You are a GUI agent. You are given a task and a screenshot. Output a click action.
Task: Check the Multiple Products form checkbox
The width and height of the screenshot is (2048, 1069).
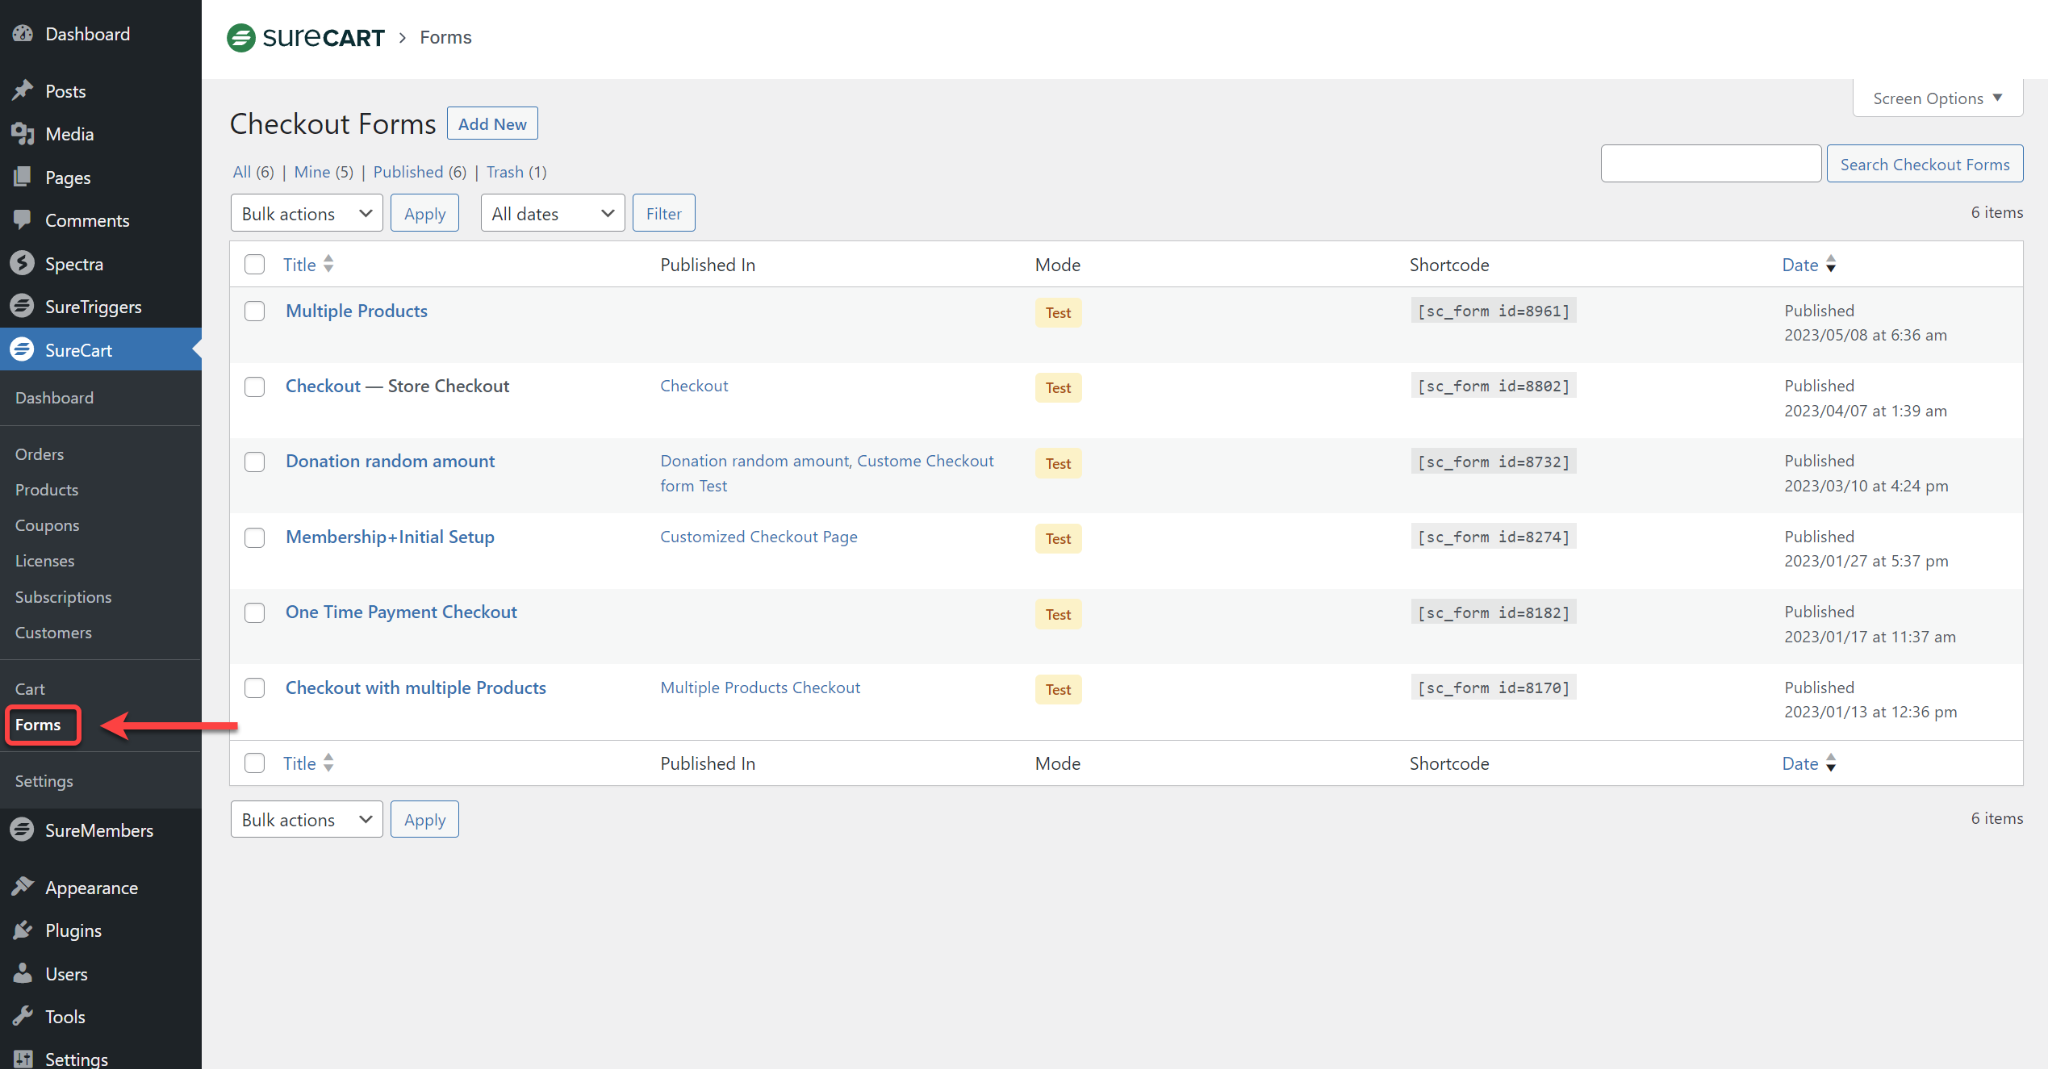pos(255,311)
